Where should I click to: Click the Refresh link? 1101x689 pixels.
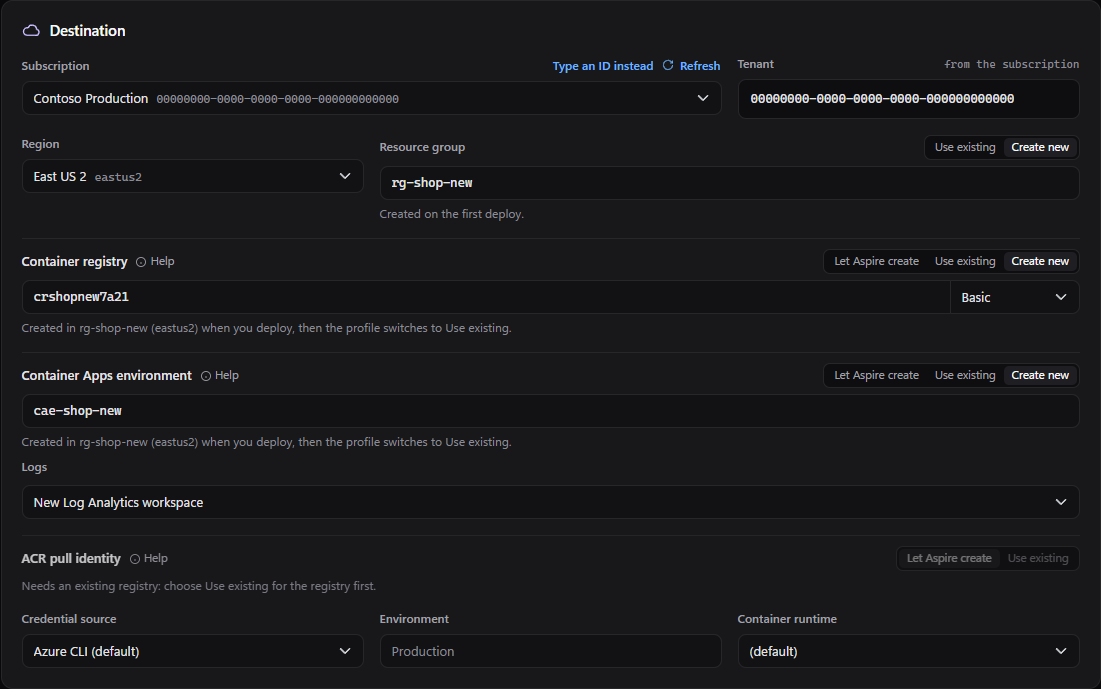(699, 65)
